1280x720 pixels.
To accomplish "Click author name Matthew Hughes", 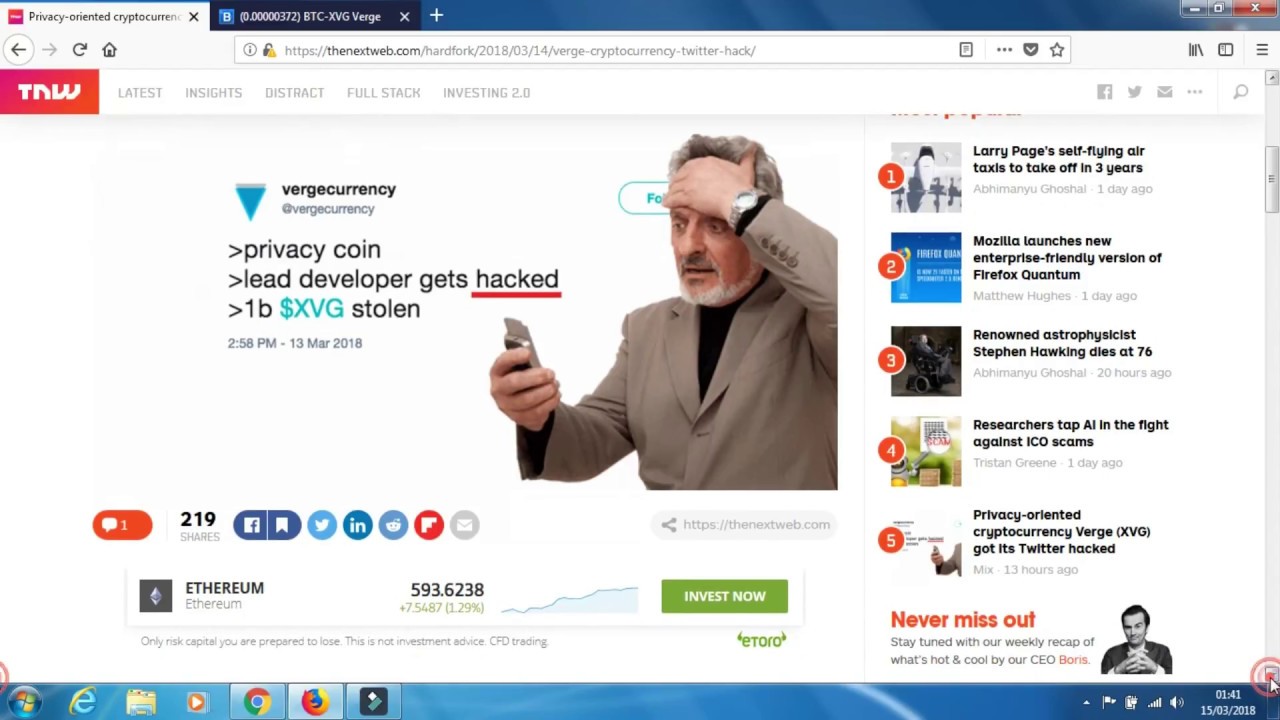I will 1021,296.
